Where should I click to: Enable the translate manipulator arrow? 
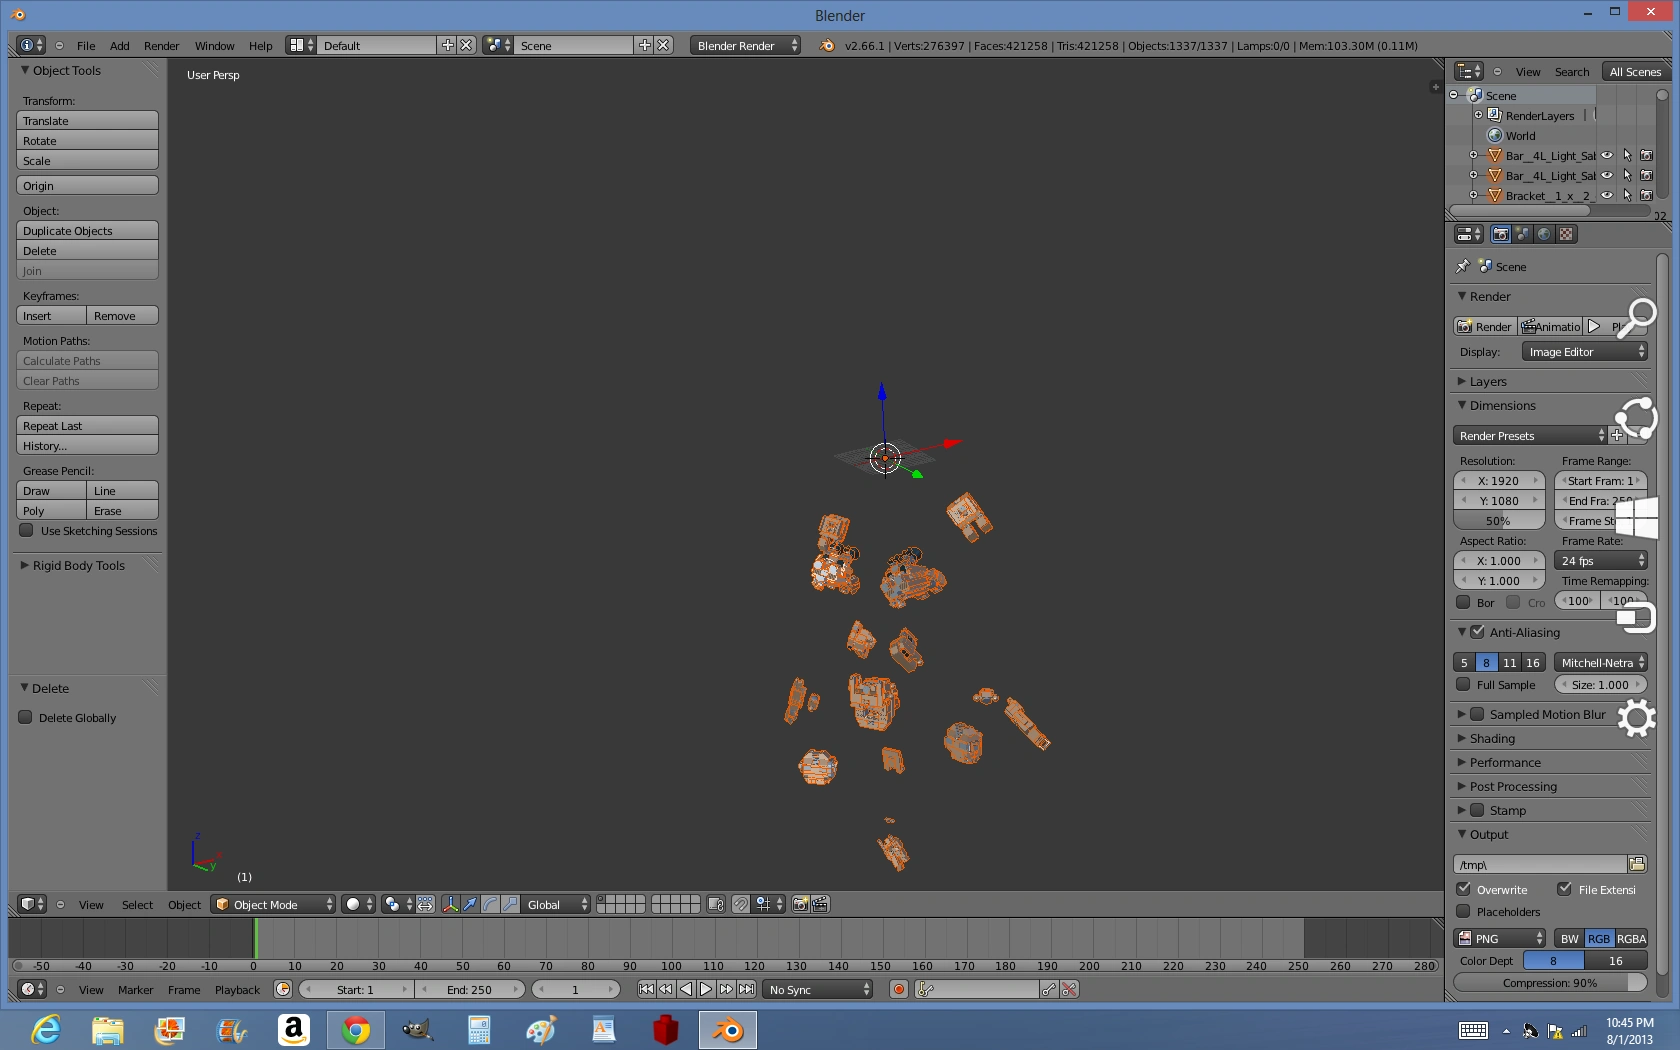pos(470,904)
